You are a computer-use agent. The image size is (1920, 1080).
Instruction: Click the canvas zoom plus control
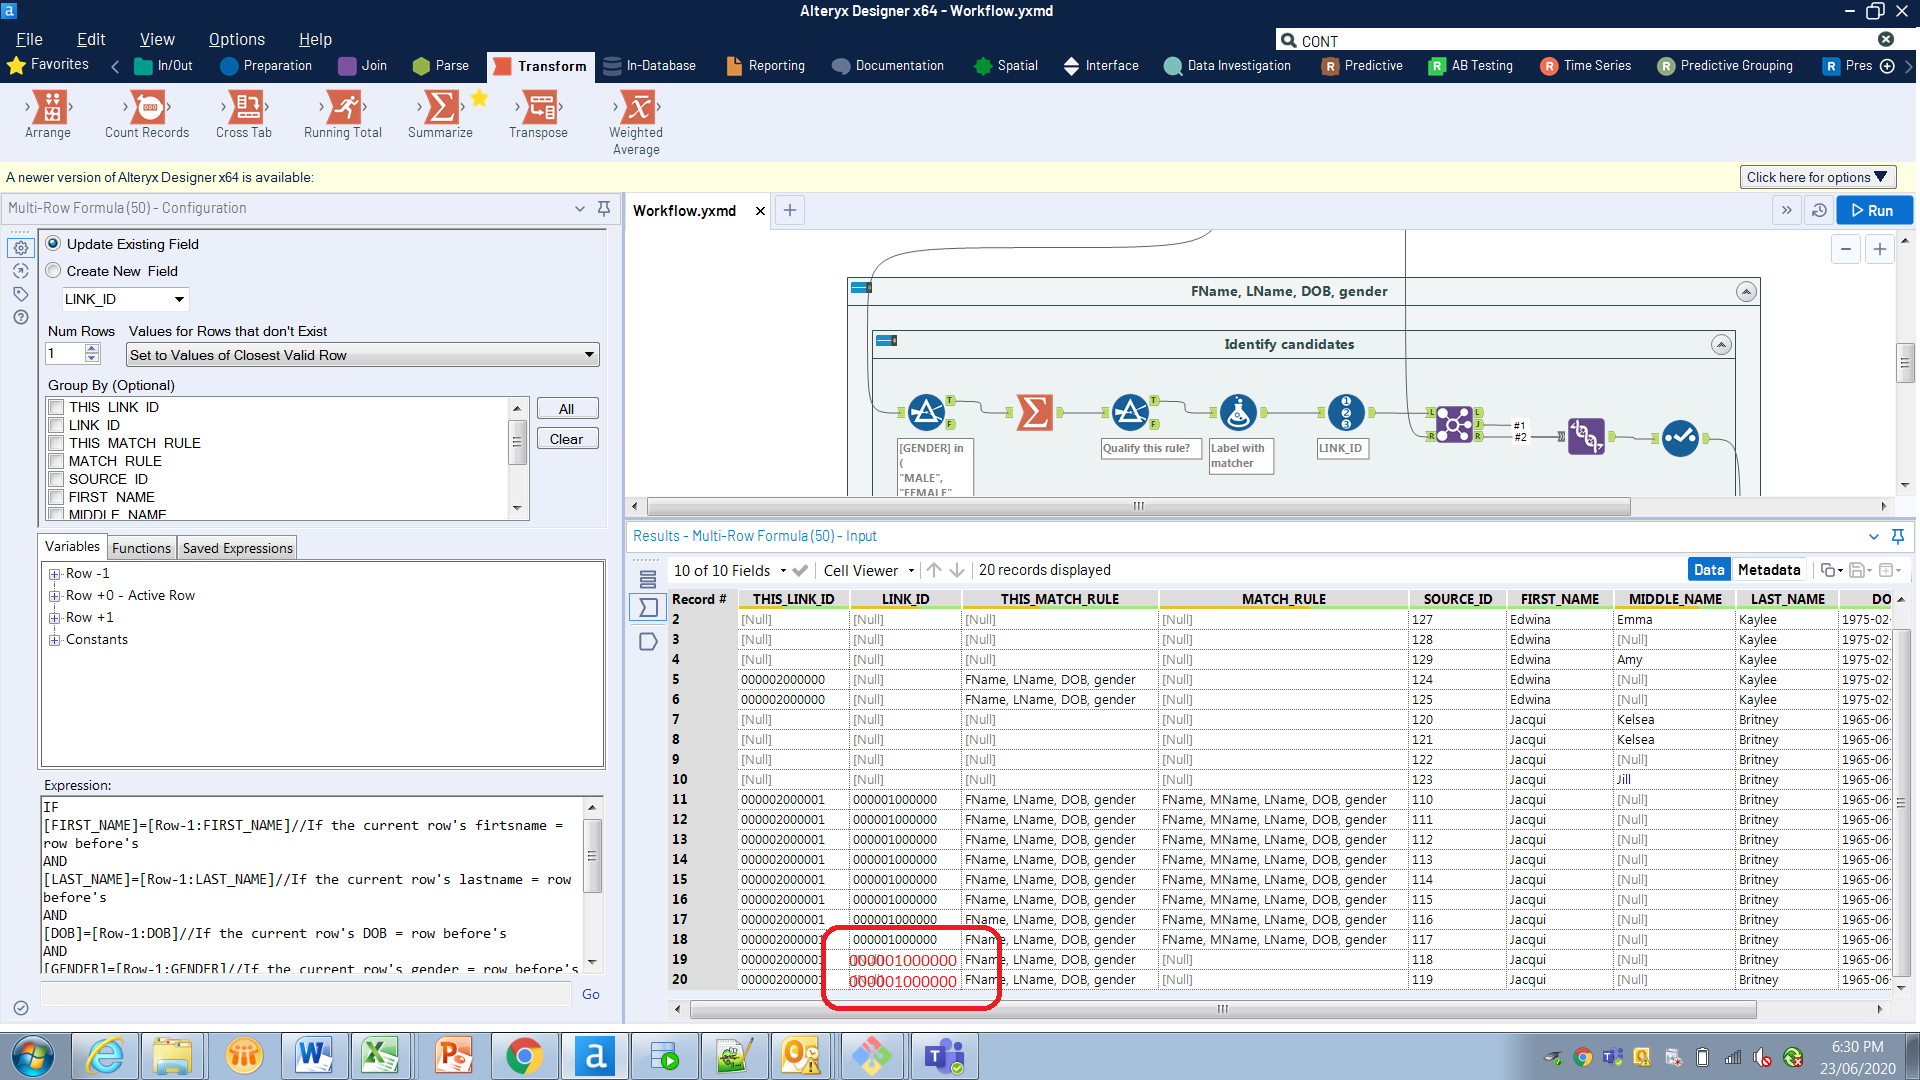(x=1879, y=249)
